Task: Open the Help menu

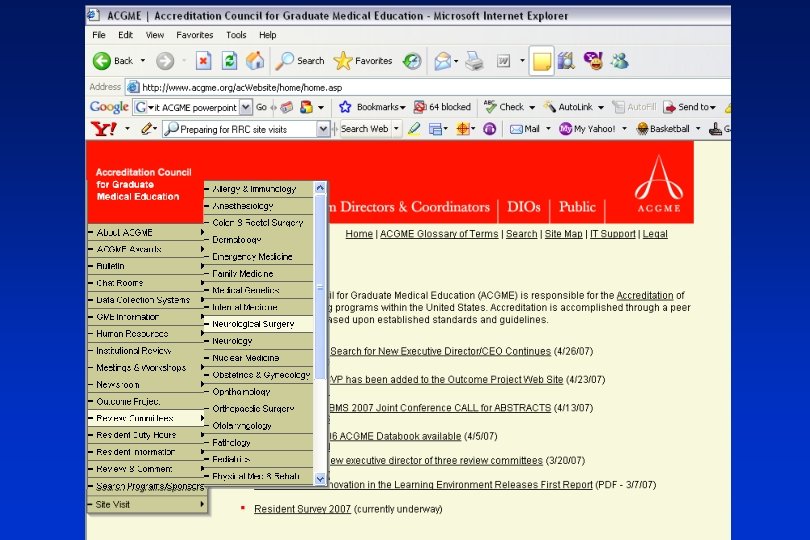Action: [x=268, y=35]
